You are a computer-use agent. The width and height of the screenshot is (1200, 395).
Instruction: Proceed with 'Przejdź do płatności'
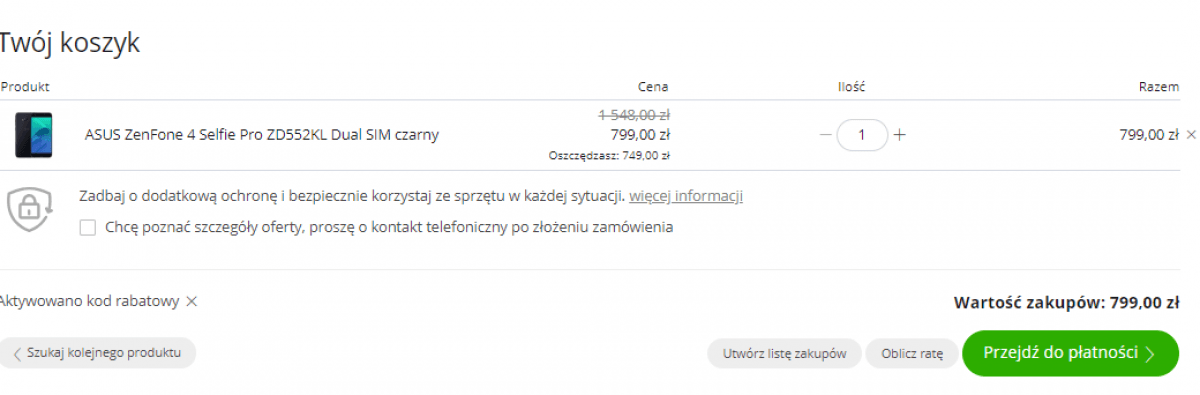tap(1071, 353)
